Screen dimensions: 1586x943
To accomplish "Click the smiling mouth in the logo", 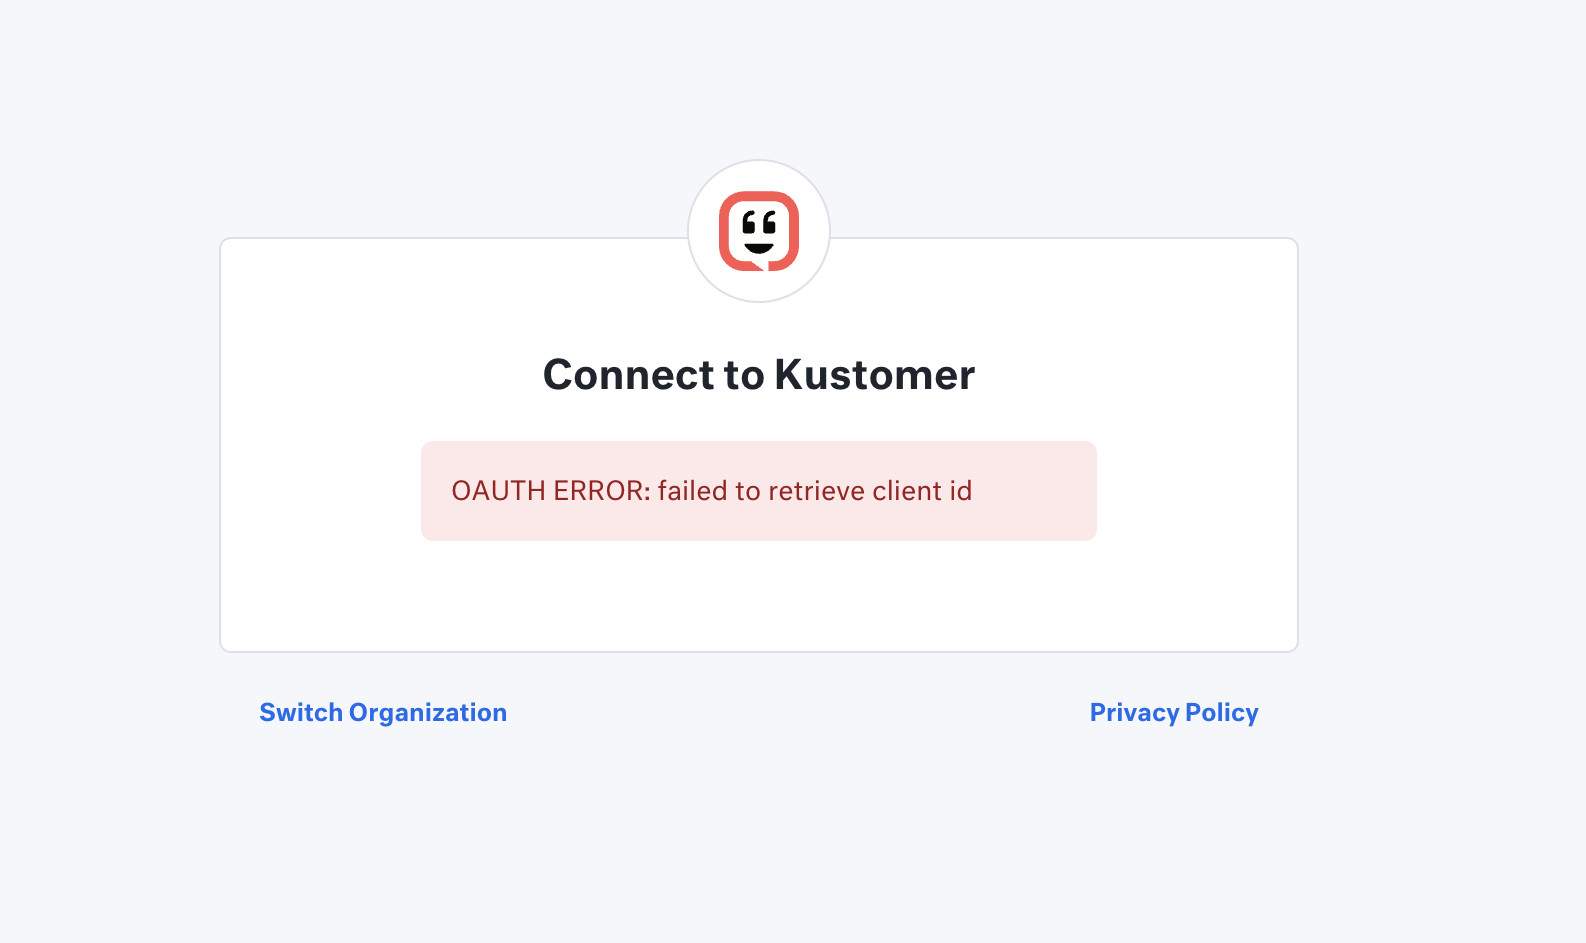I will click(x=759, y=248).
